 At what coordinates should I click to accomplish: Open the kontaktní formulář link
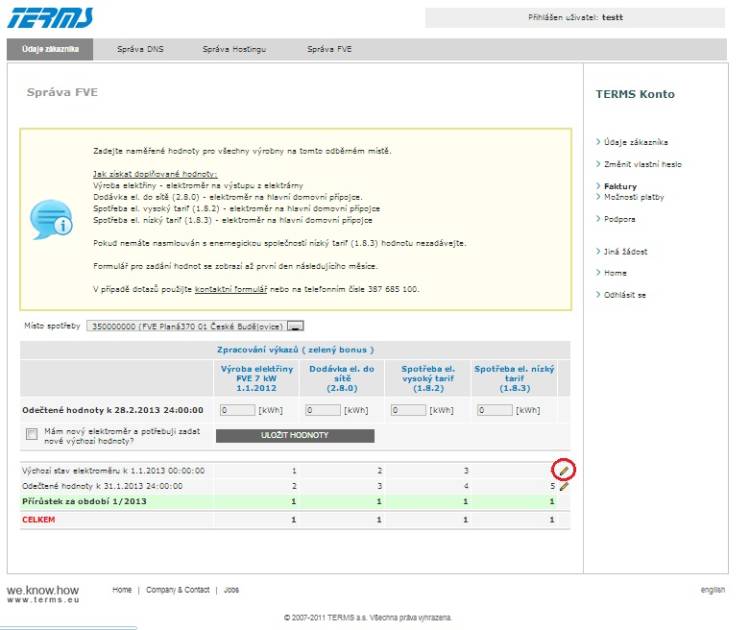click(230, 288)
